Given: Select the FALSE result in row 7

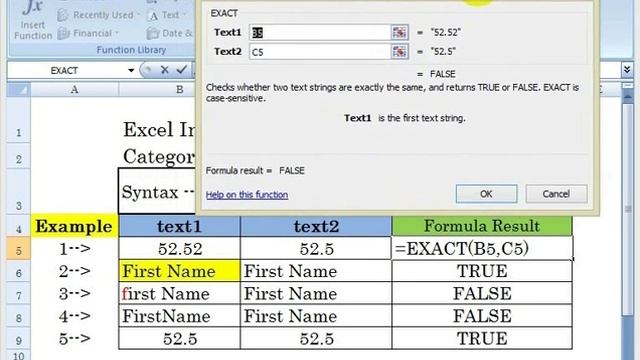Looking at the screenshot, I should pos(482,294).
